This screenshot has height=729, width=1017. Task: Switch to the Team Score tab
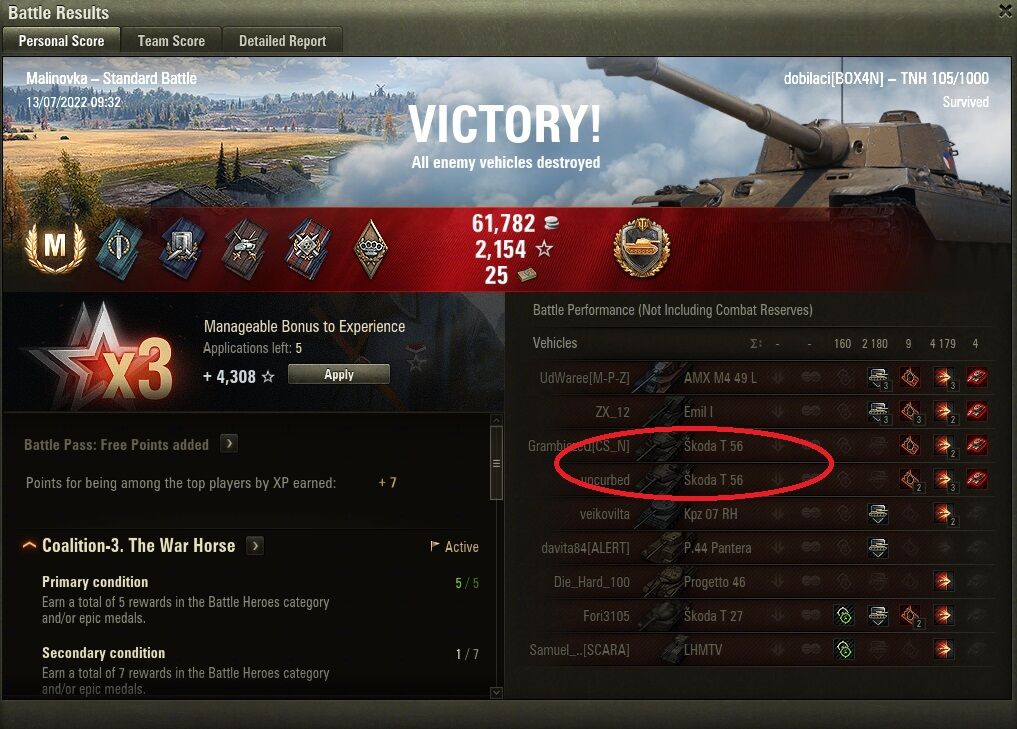pyautogui.click(x=171, y=40)
